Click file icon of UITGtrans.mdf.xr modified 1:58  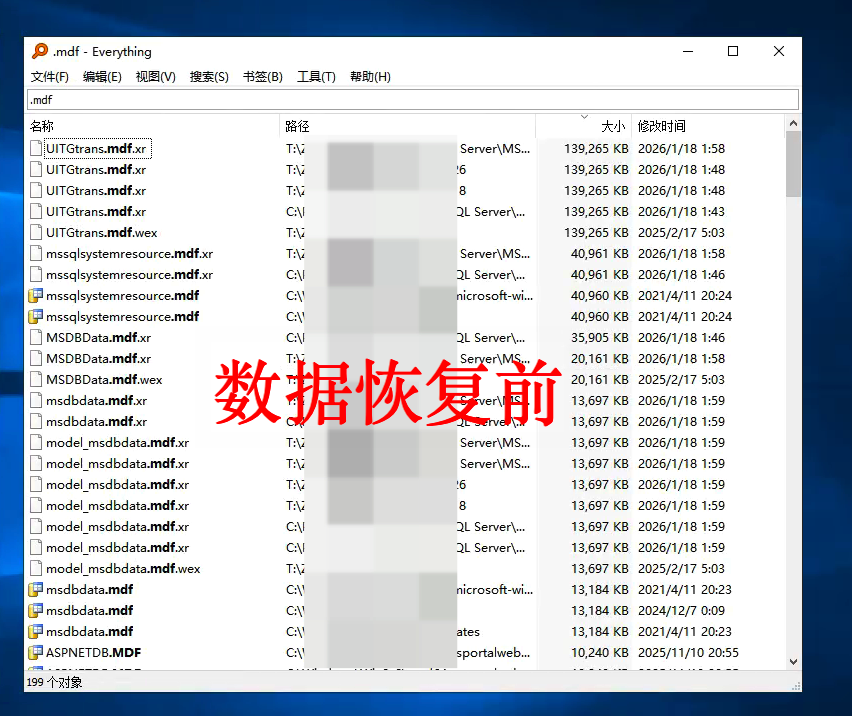point(36,148)
